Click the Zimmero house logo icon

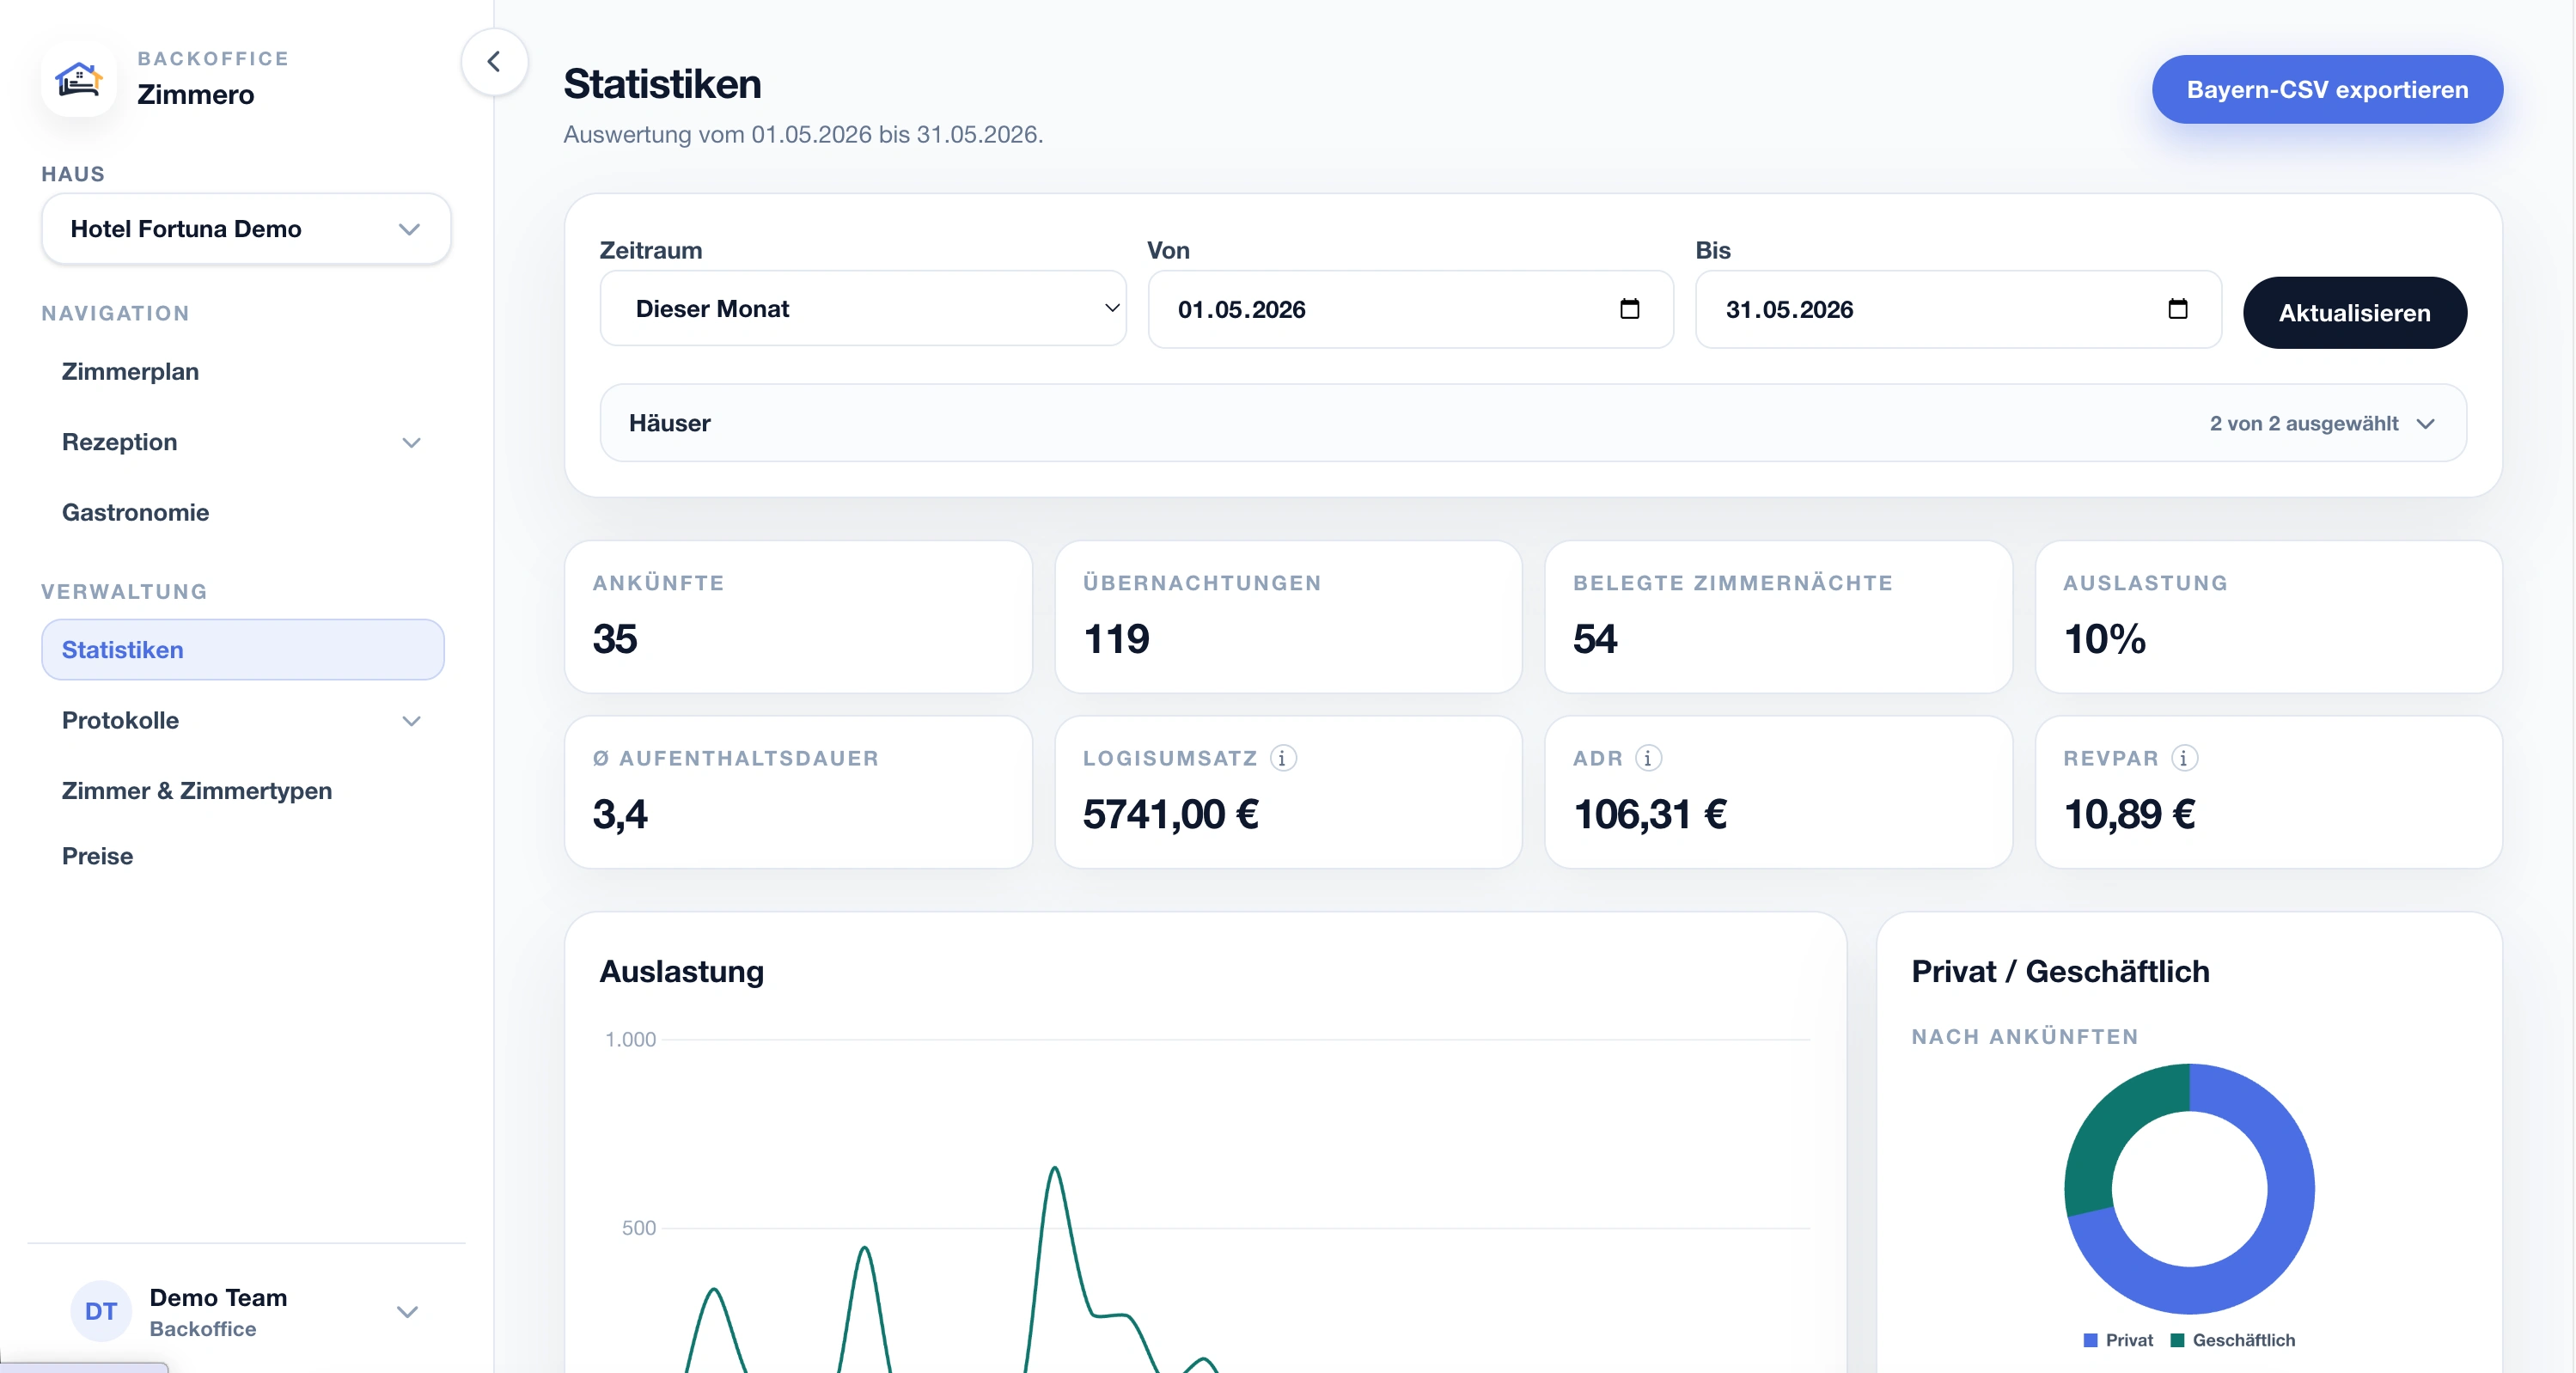pos(79,78)
